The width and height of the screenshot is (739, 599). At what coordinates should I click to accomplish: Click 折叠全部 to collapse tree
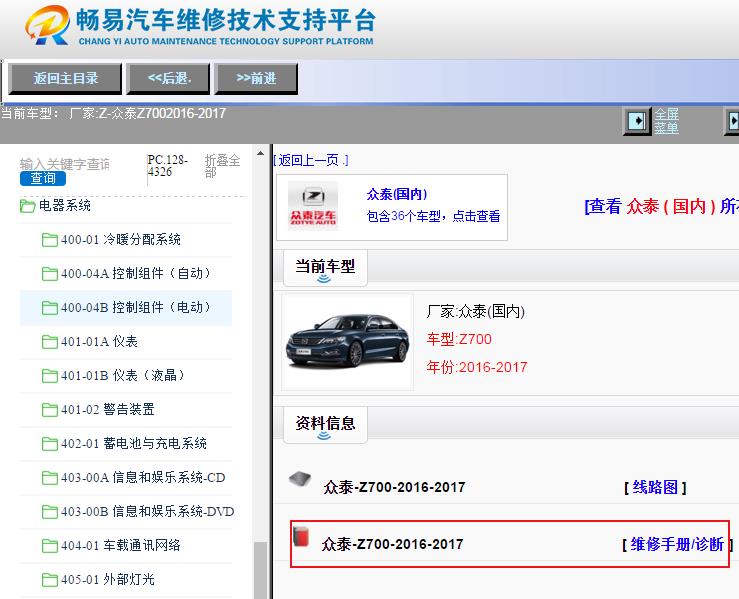pos(222,166)
